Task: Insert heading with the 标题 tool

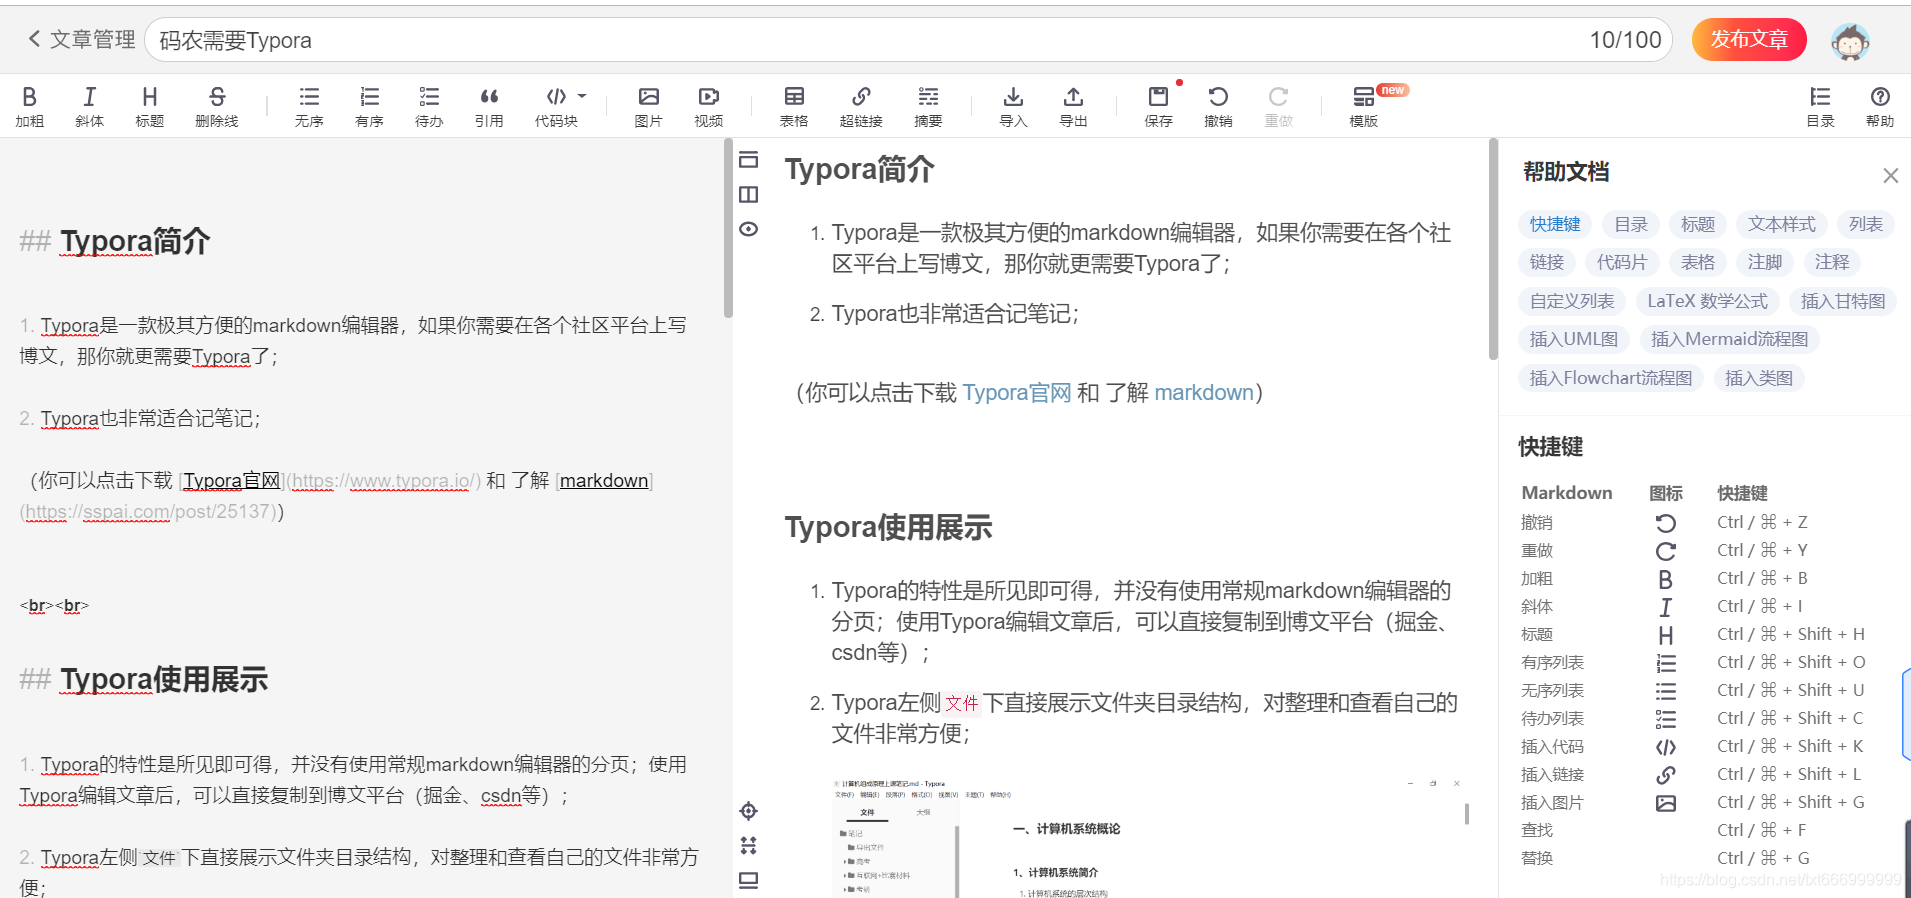Action: coord(150,106)
